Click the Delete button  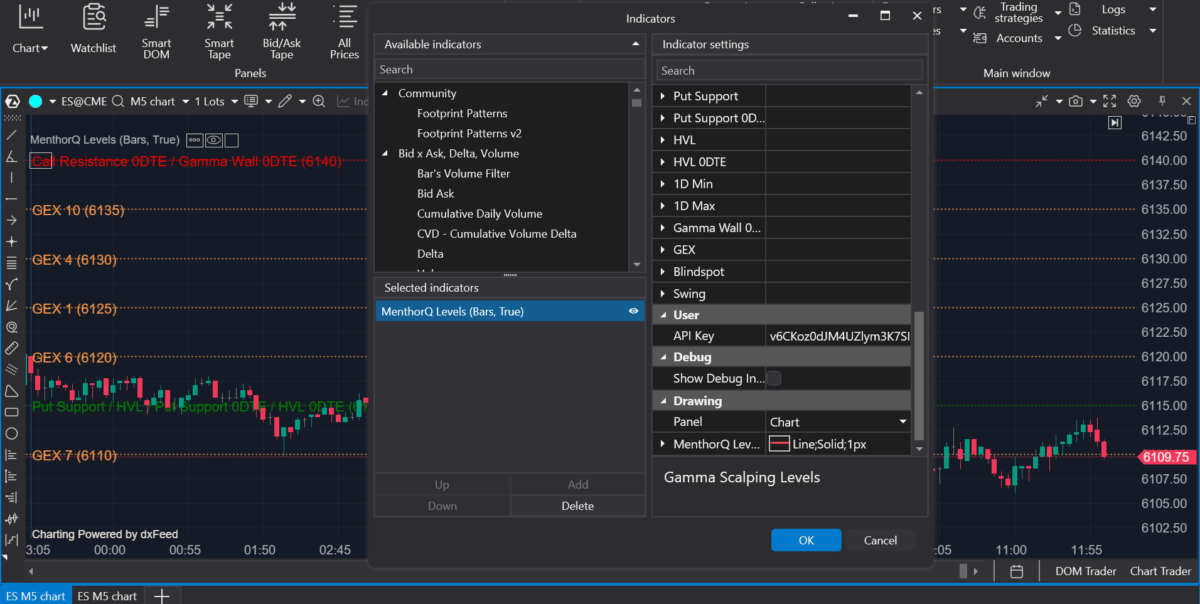(x=577, y=506)
